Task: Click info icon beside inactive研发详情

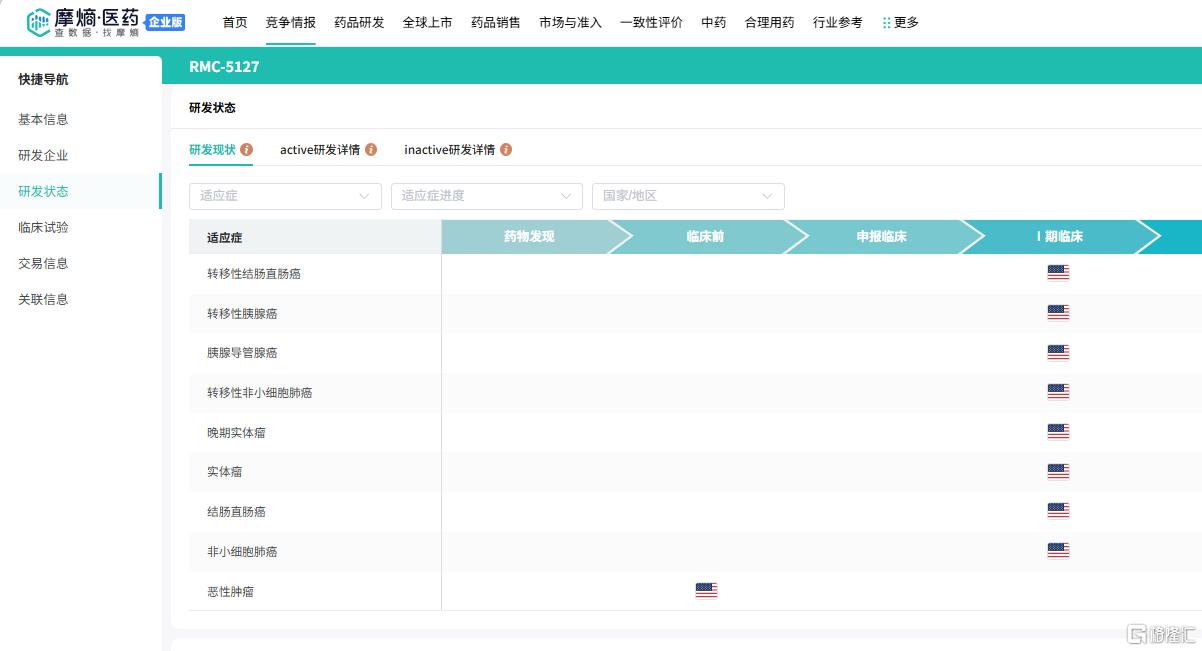Action: [506, 150]
